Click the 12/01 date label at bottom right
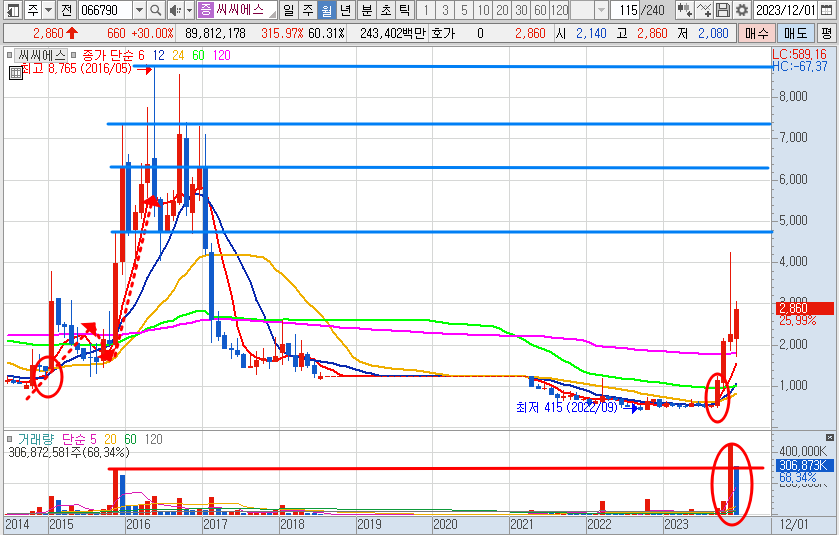This screenshot has width=839, height=535. pos(794,524)
